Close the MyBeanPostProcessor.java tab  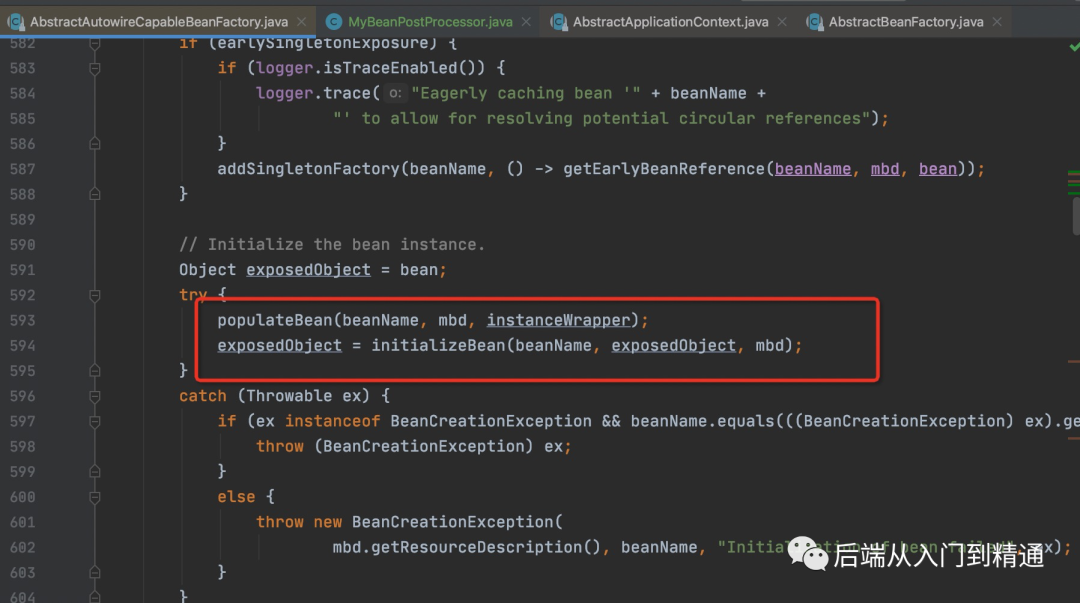526,22
